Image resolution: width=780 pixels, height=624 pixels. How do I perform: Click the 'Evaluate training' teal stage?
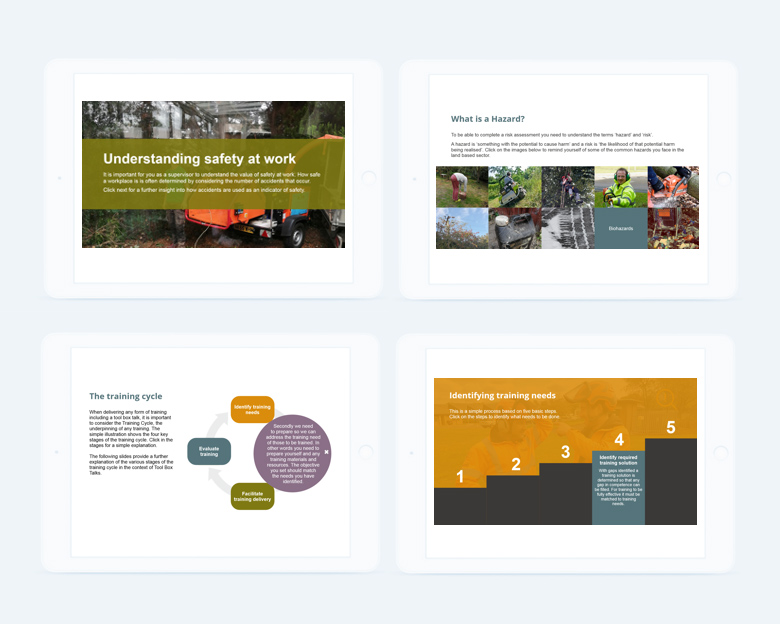tap(209, 451)
